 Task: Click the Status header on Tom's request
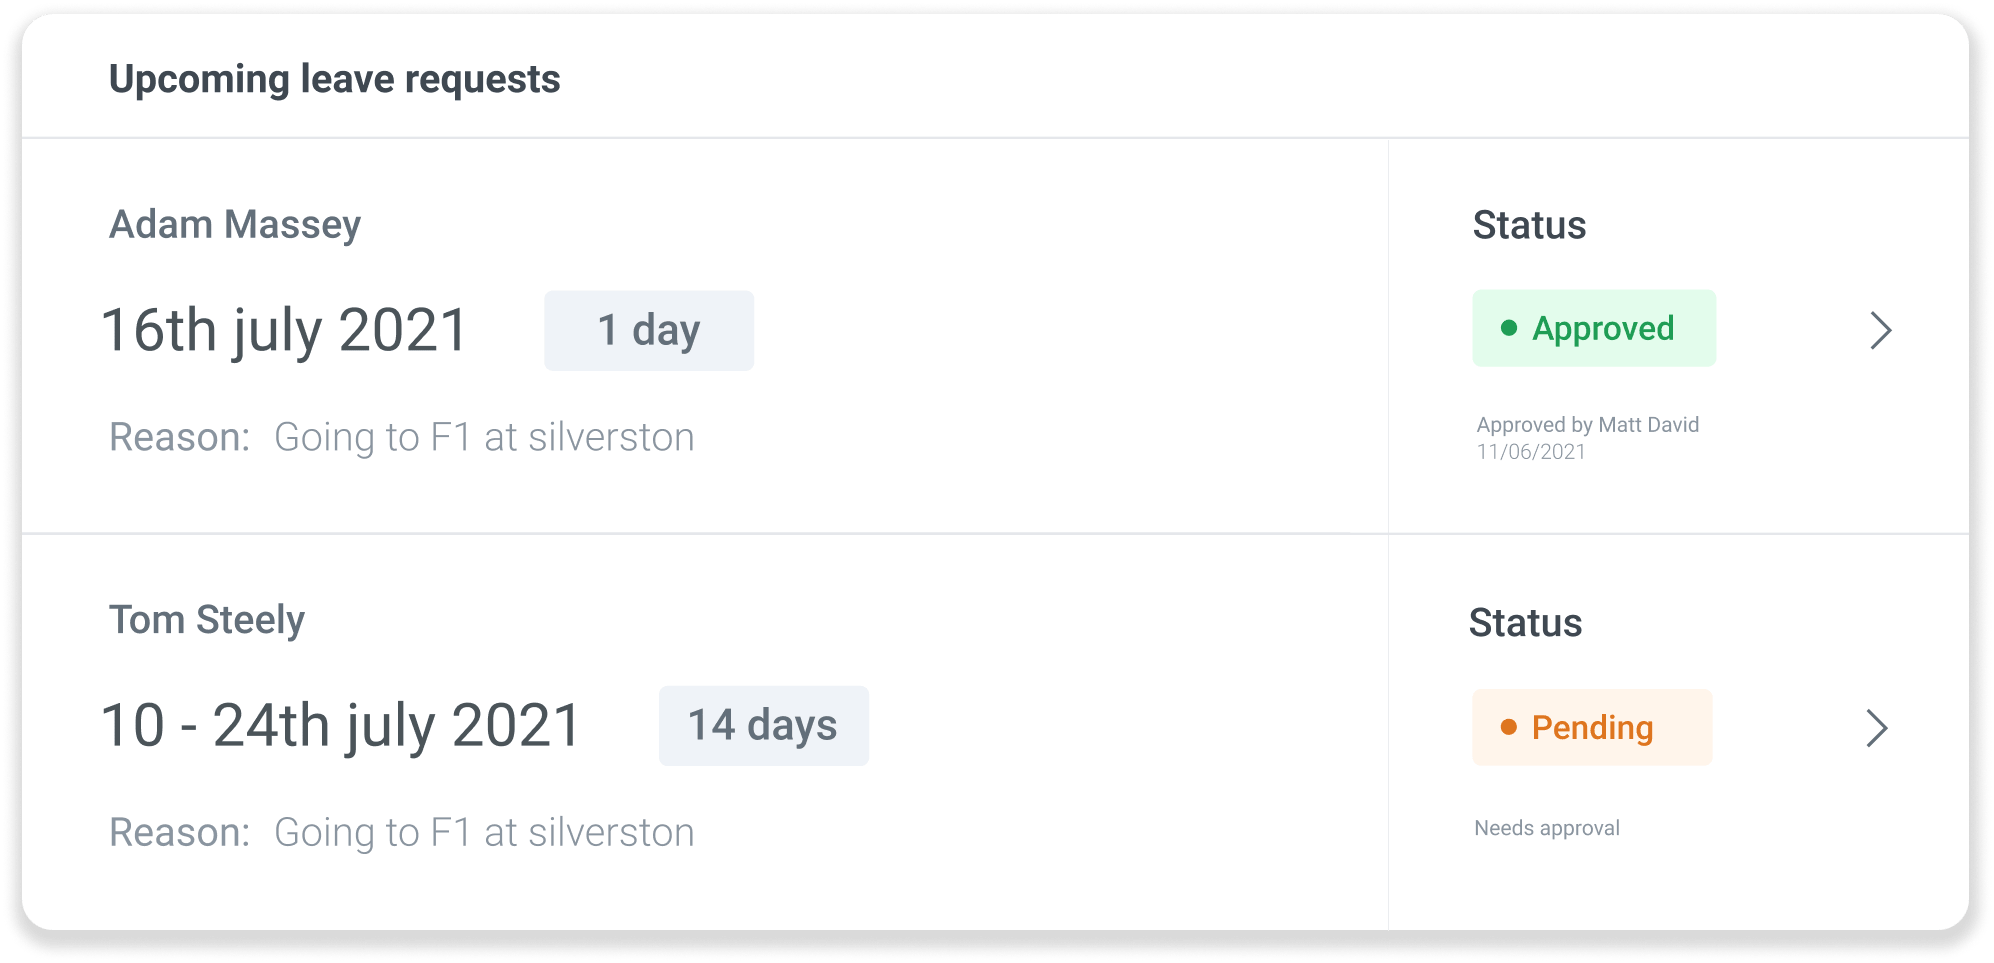1525,623
